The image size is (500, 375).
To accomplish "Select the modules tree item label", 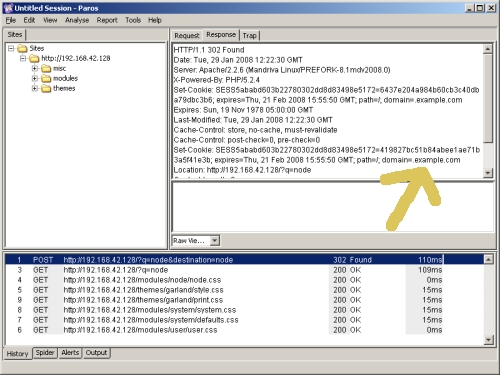I will [x=65, y=78].
